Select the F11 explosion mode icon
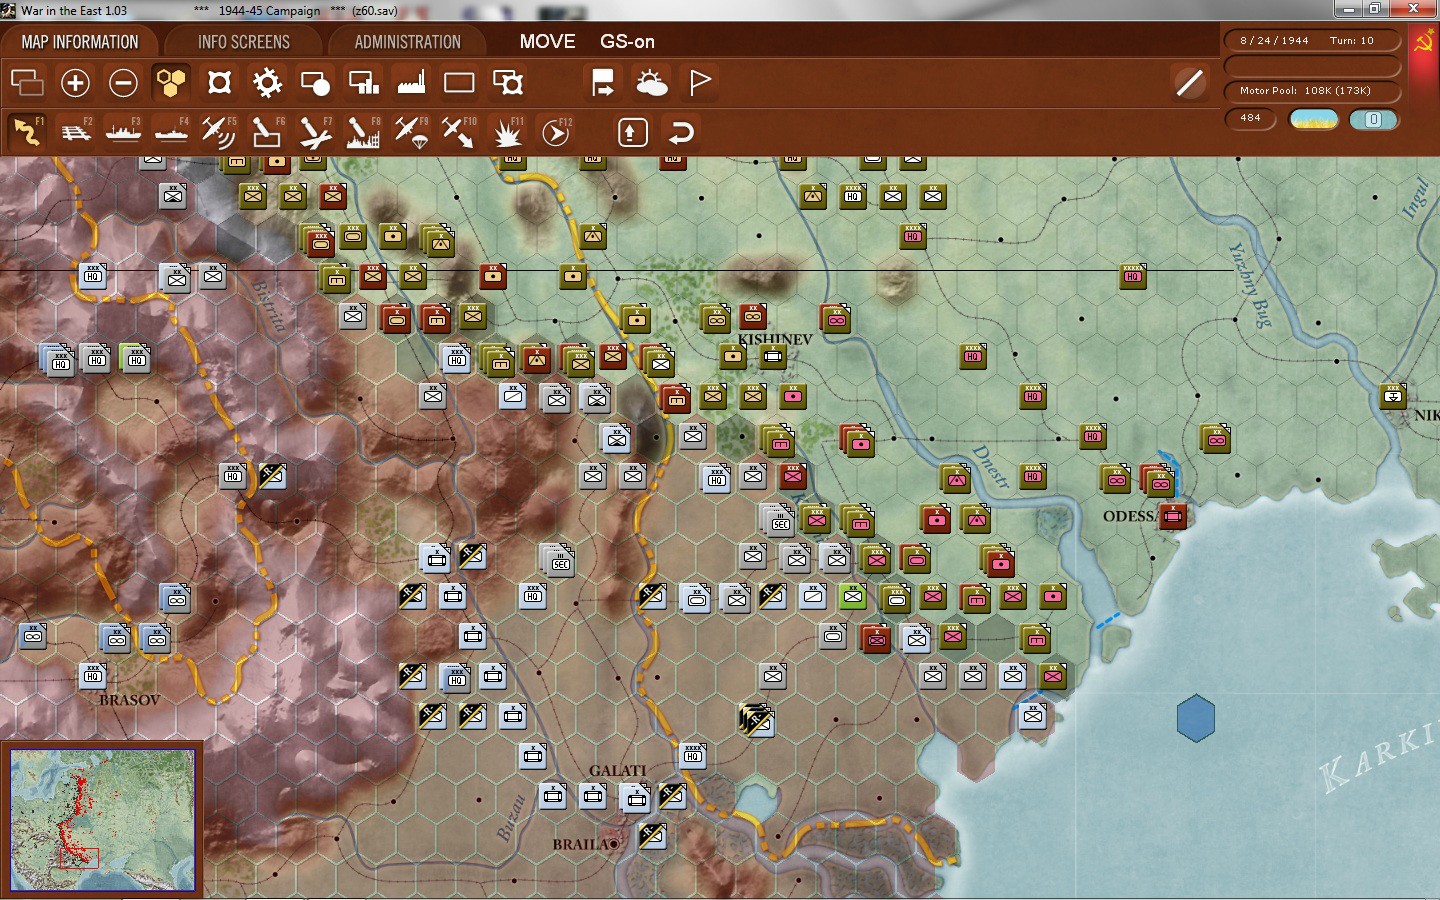Image resolution: width=1440 pixels, height=900 pixels. pos(508,131)
